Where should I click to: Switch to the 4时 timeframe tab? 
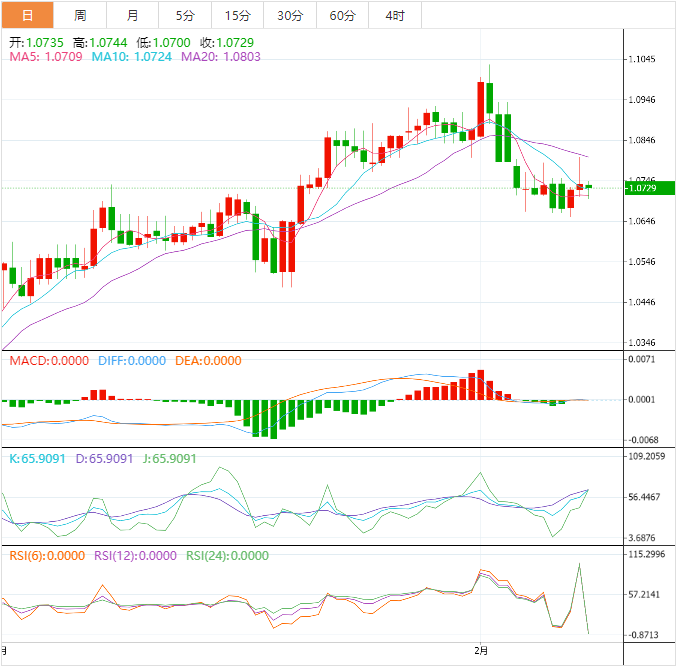tap(395, 15)
